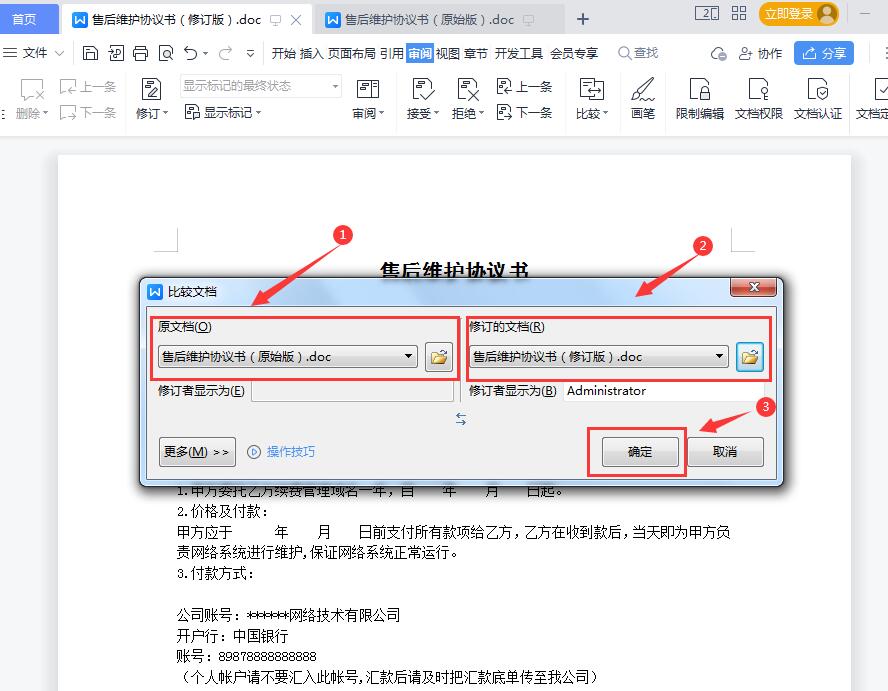Switch to the 引用 ribbon tab
888x691 pixels.
pos(392,53)
